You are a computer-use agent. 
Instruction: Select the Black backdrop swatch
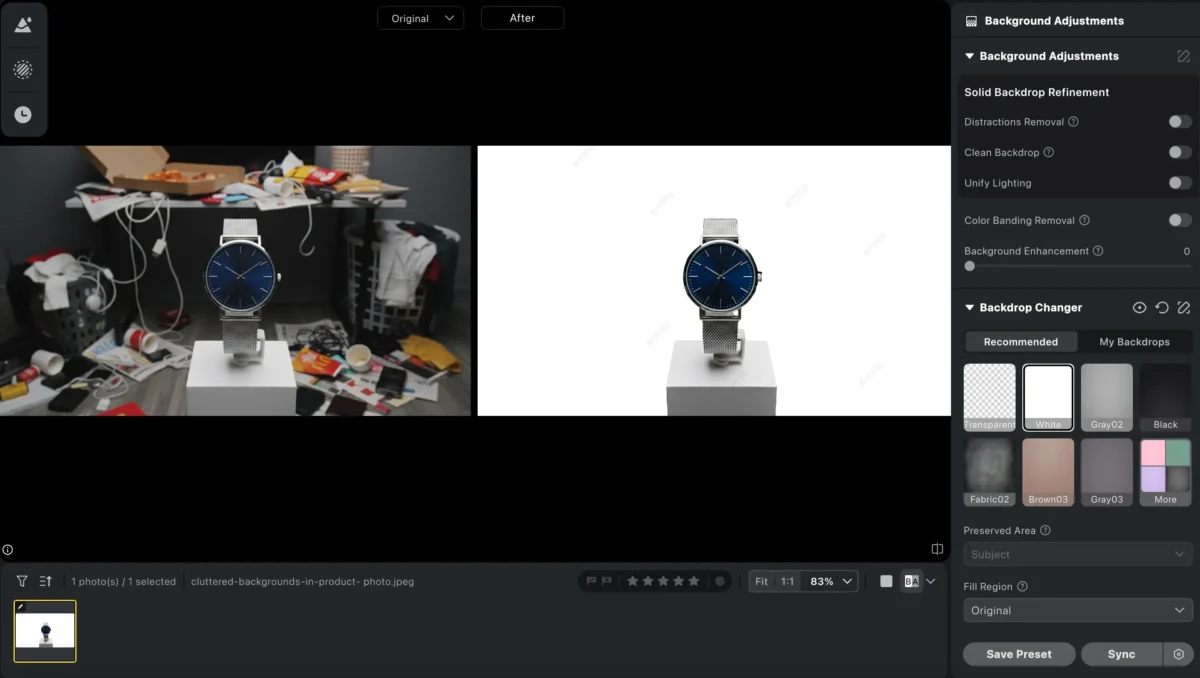[1164, 396]
